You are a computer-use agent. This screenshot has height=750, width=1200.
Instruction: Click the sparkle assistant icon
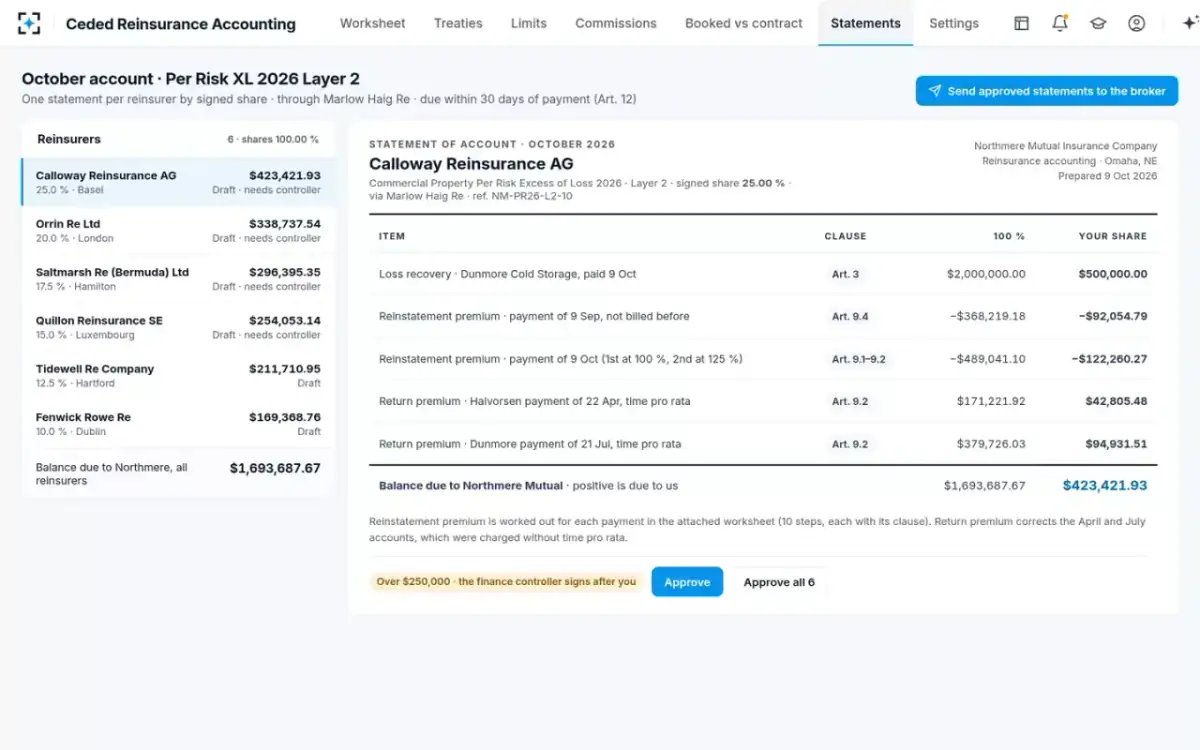[1190, 23]
